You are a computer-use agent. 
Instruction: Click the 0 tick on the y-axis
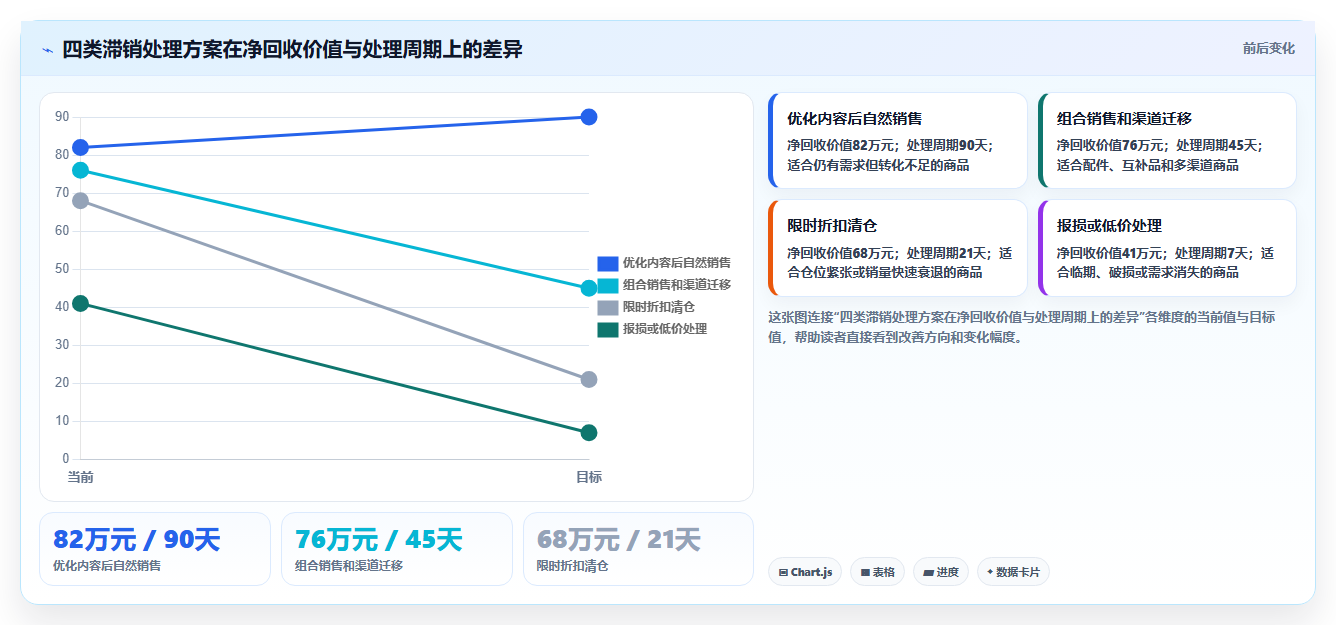(66, 459)
